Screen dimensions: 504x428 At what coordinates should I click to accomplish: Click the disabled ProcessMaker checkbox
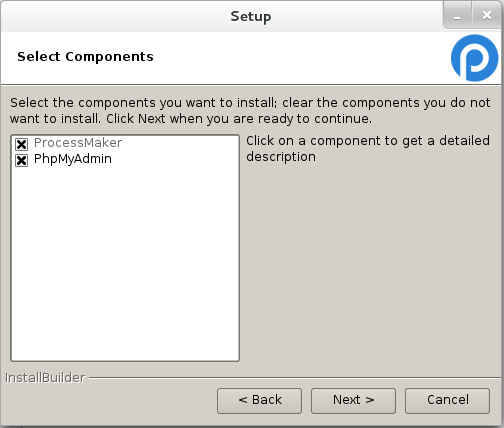[x=21, y=144]
